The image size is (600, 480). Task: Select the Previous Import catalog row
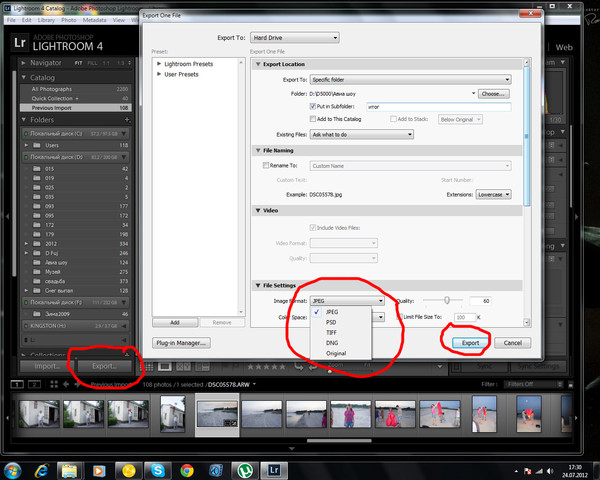click(76, 108)
